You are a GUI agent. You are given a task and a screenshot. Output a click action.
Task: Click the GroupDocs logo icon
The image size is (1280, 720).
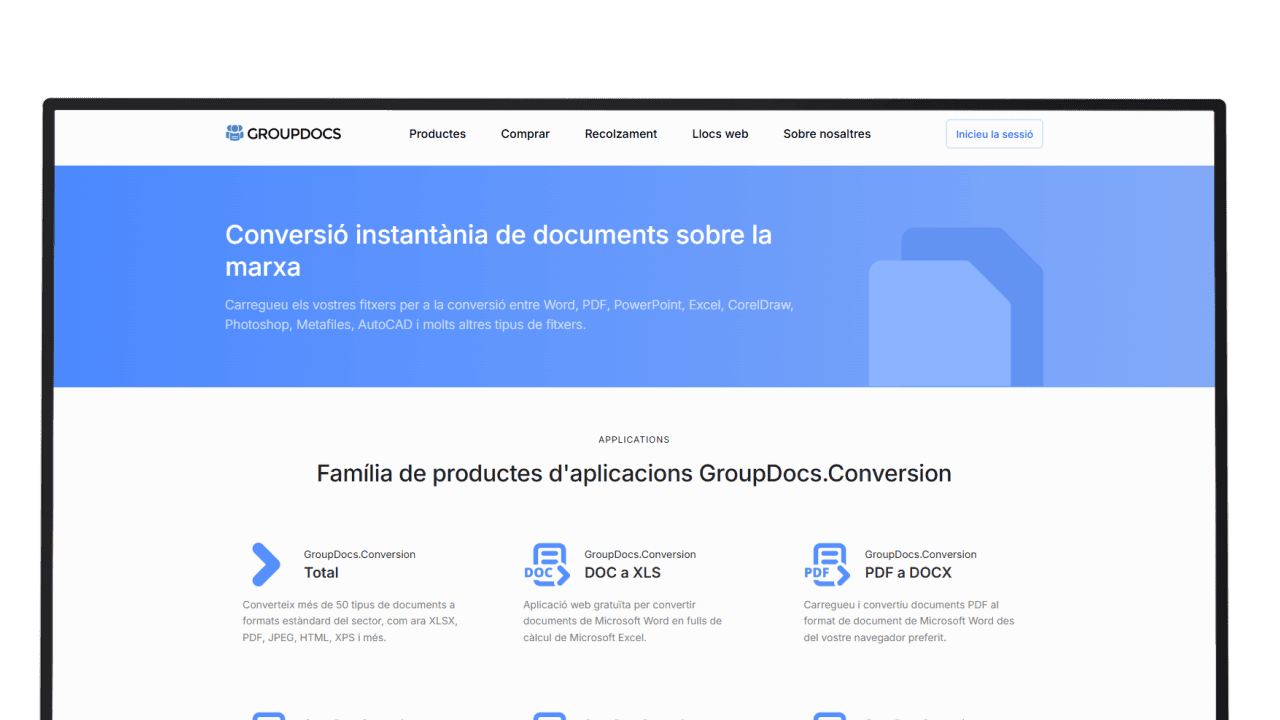tap(235, 133)
